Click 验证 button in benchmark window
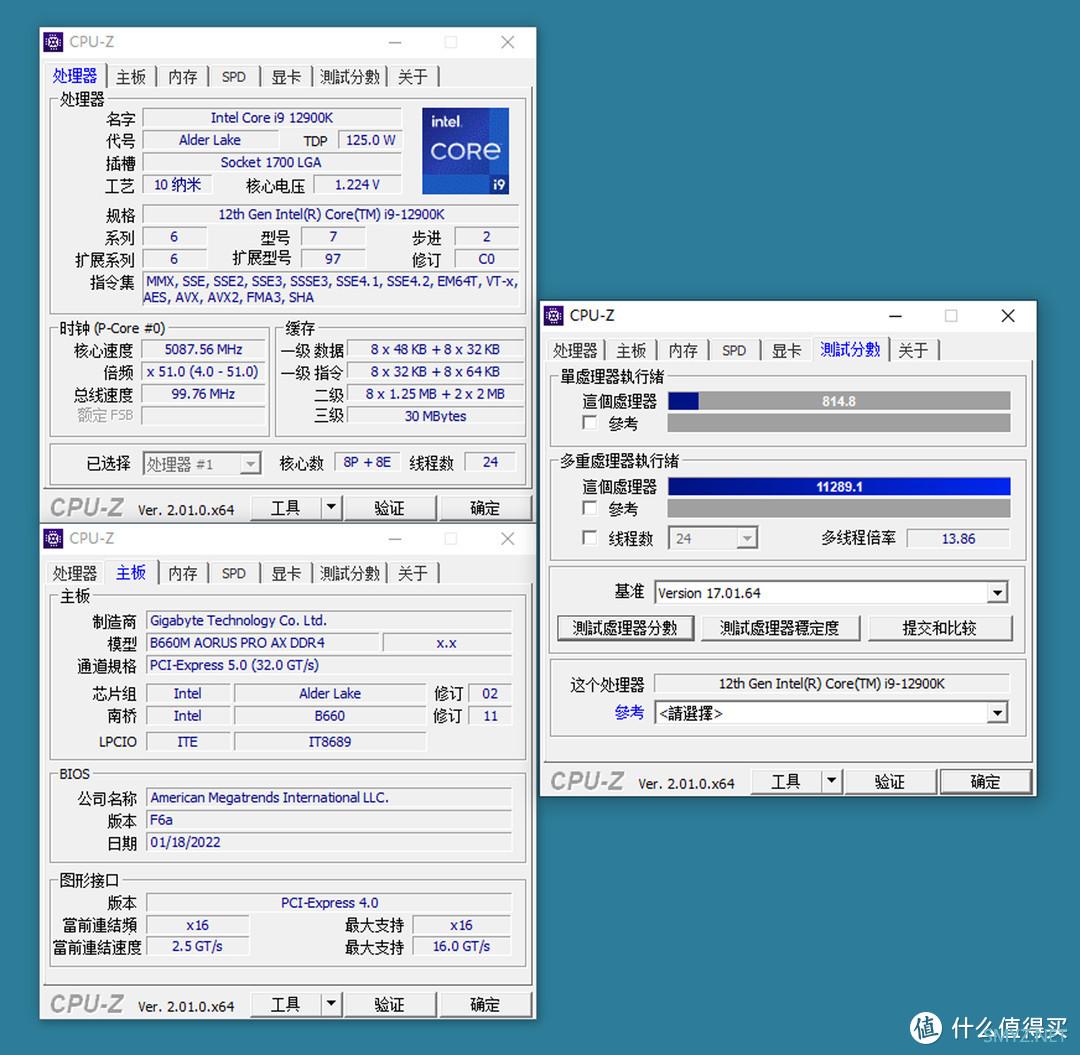The image size is (1080, 1055). [890, 781]
